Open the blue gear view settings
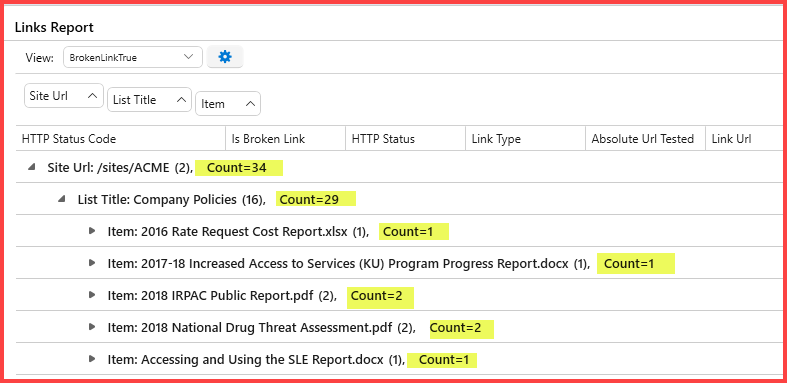The image size is (787, 383). point(225,57)
